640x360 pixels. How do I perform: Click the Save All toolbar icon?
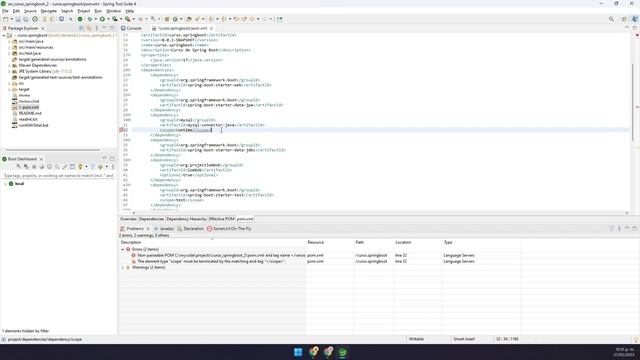pos(26,19)
